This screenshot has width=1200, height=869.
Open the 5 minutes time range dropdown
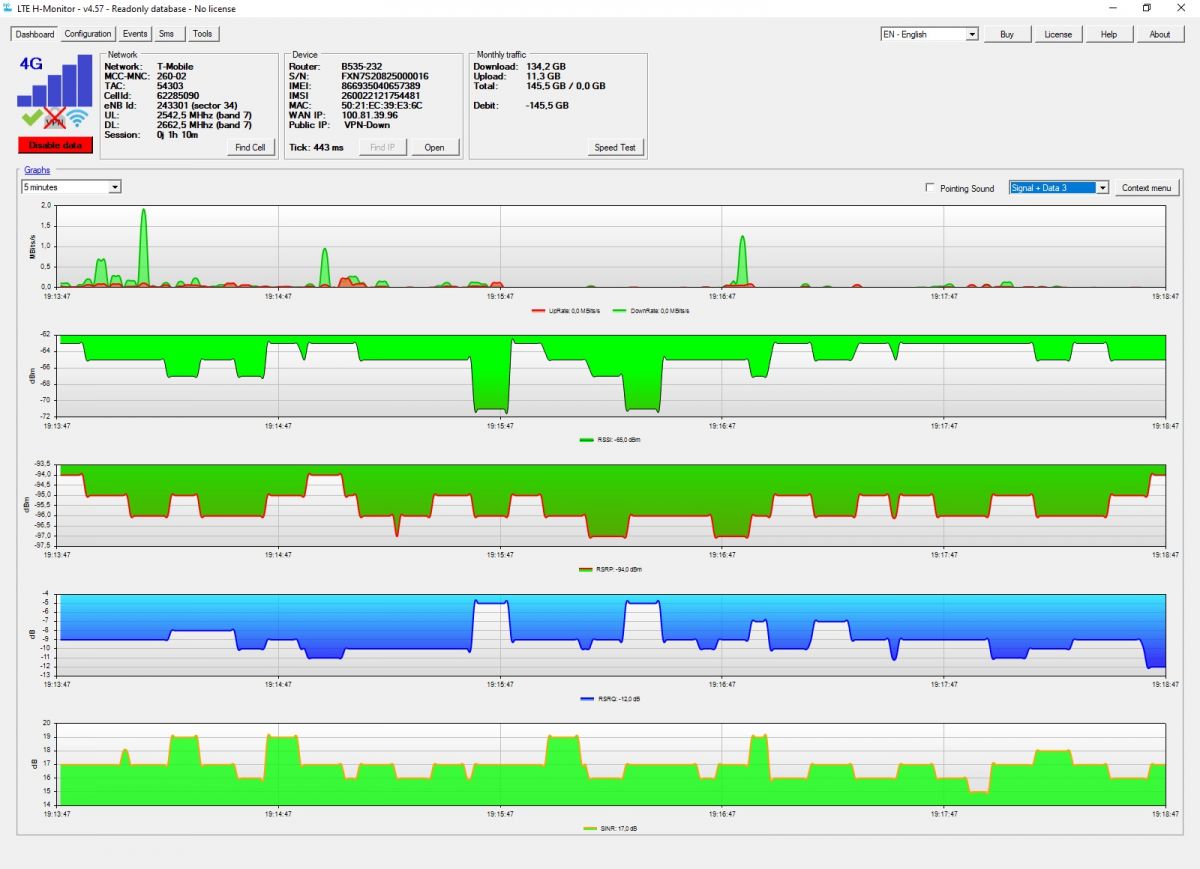(x=72, y=187)
